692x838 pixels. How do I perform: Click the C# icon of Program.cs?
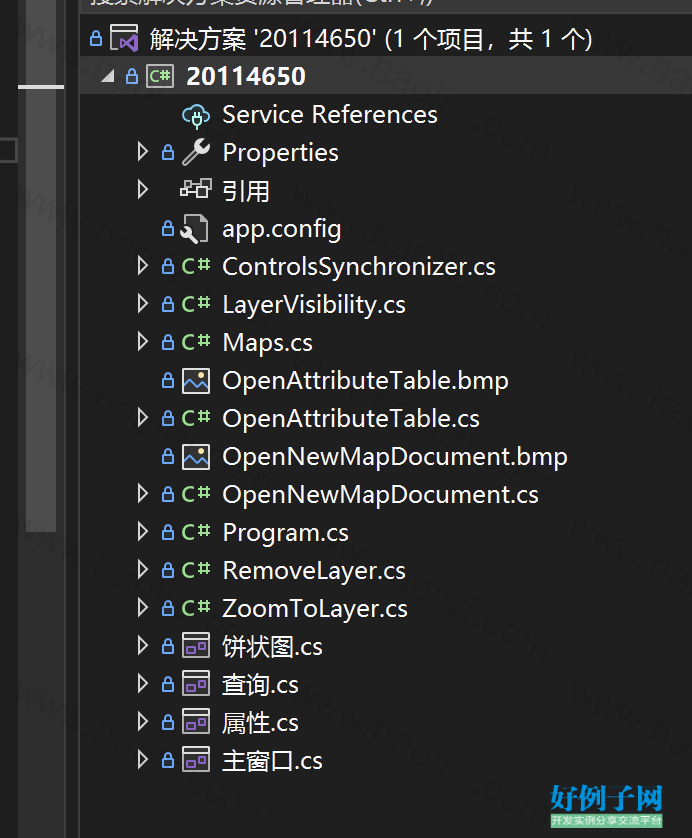click(x=196, y=532)
